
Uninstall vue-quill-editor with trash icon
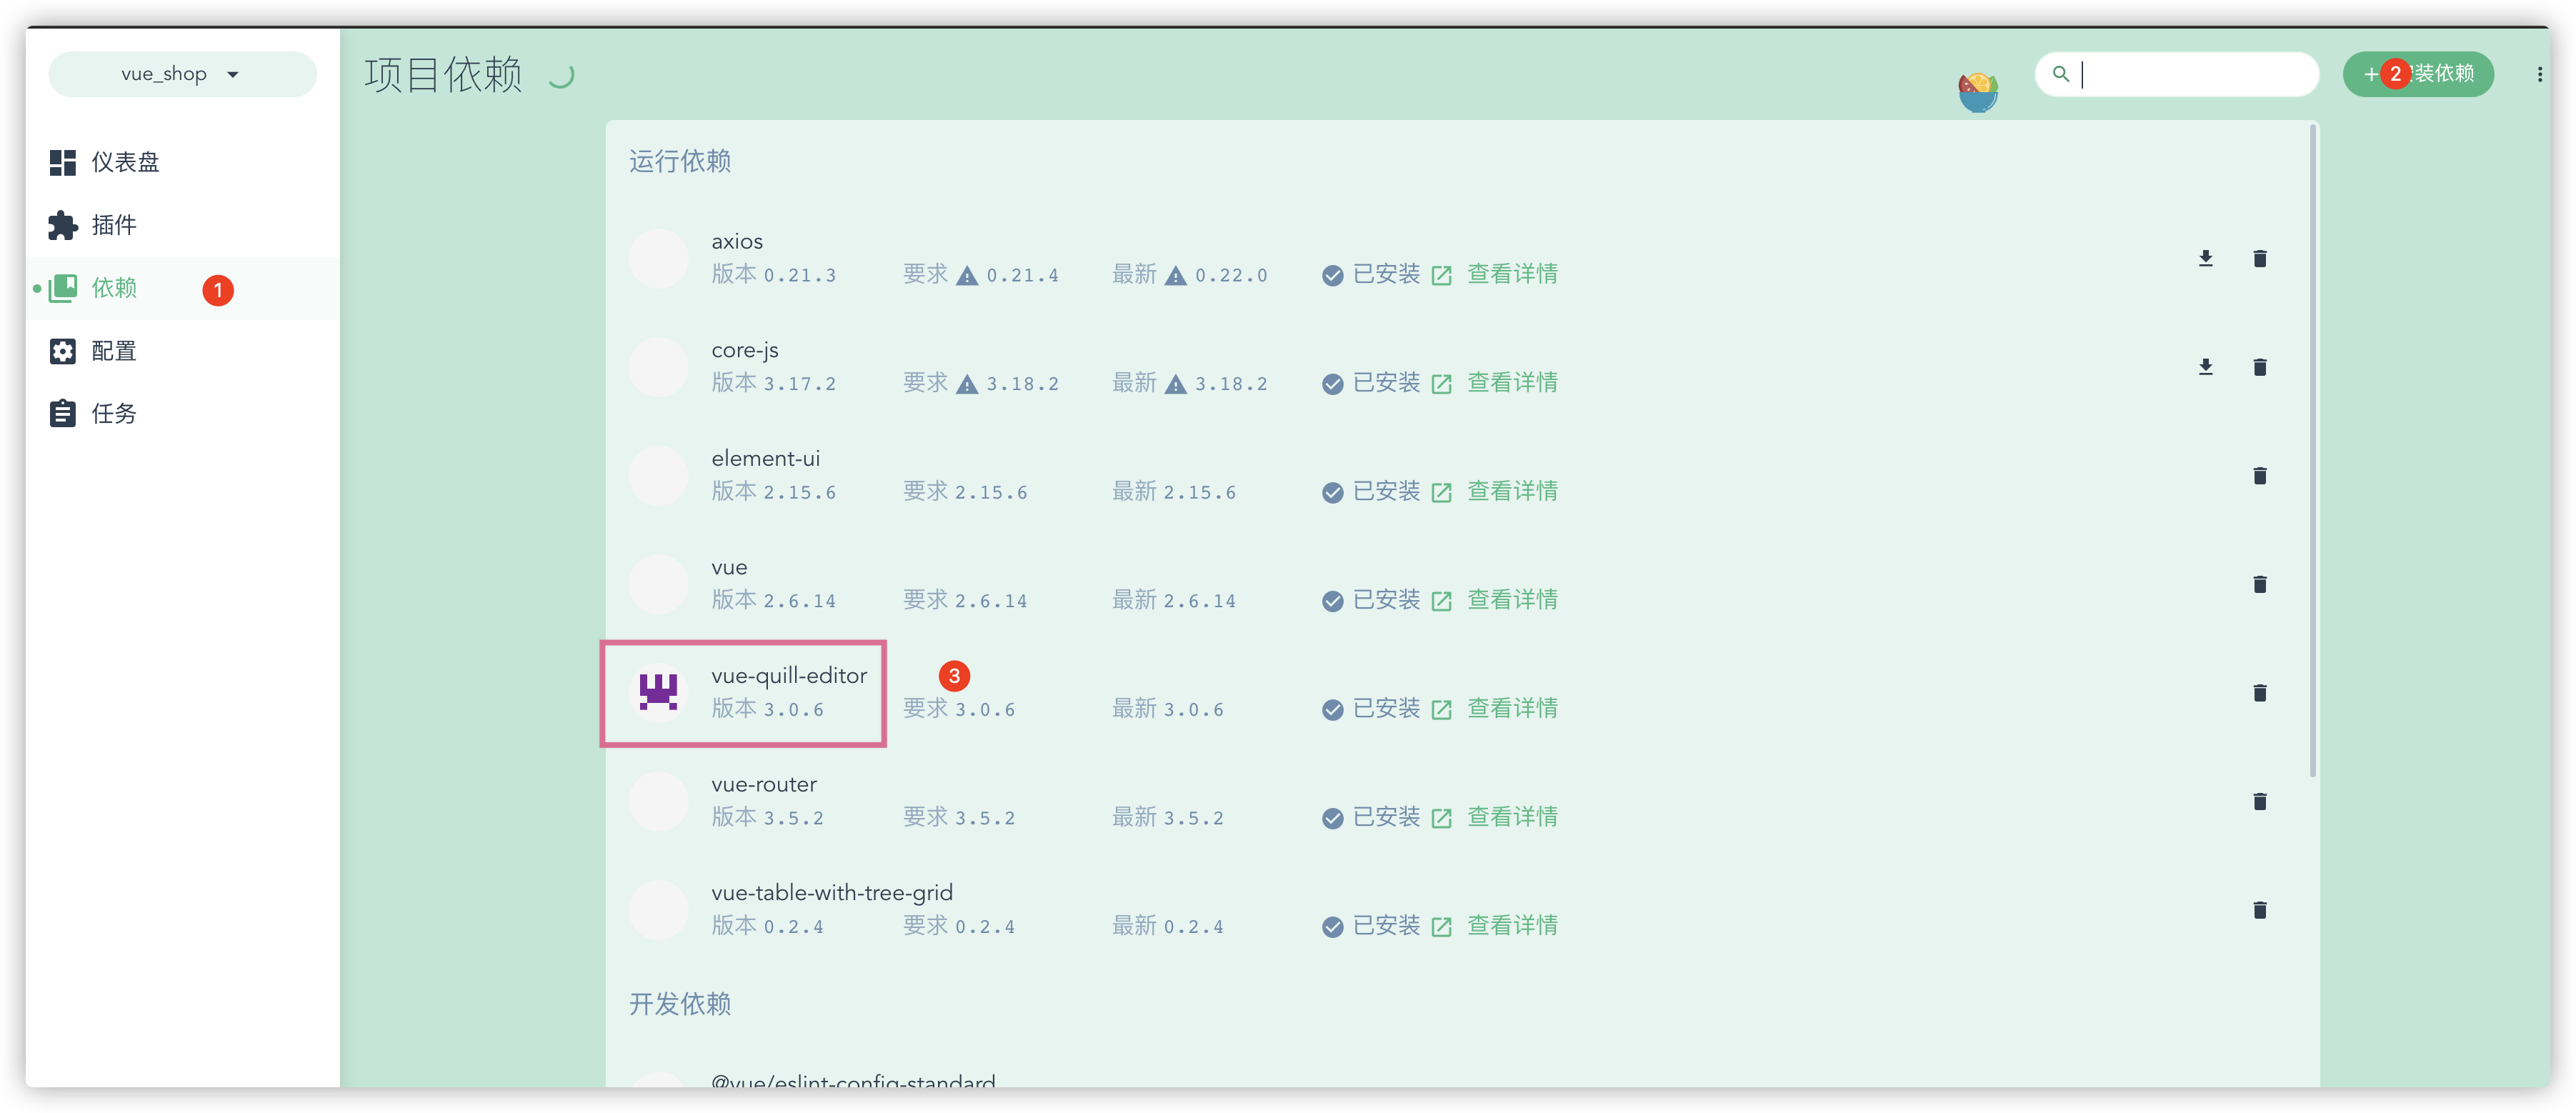pyautogui.click(x=2259, y=693)
